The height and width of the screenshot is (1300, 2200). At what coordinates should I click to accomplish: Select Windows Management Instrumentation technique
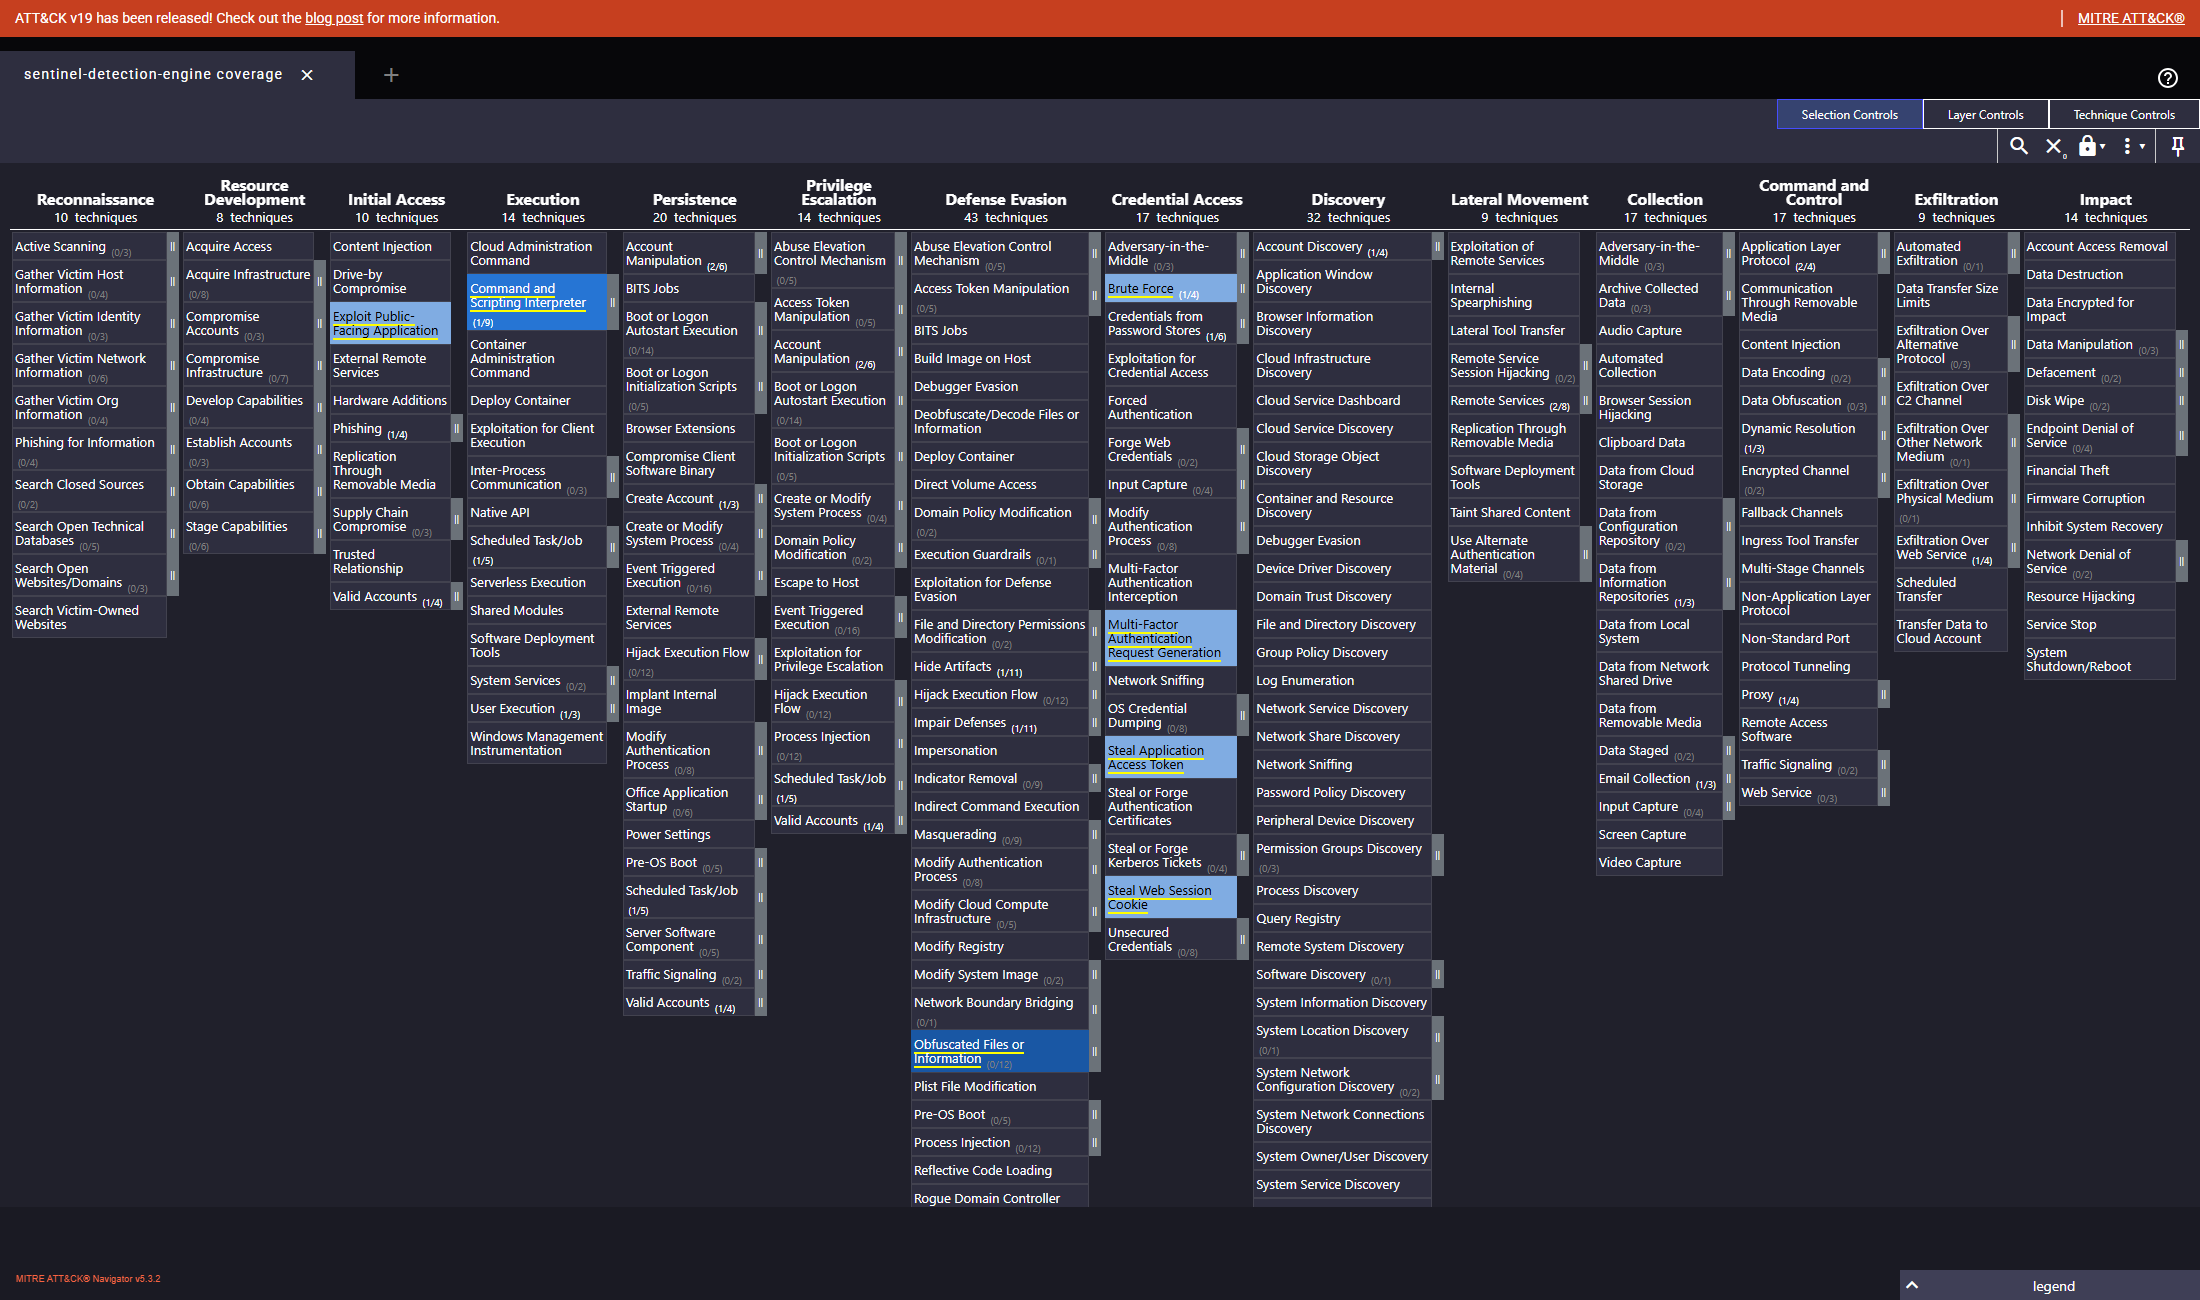[537, 743]
